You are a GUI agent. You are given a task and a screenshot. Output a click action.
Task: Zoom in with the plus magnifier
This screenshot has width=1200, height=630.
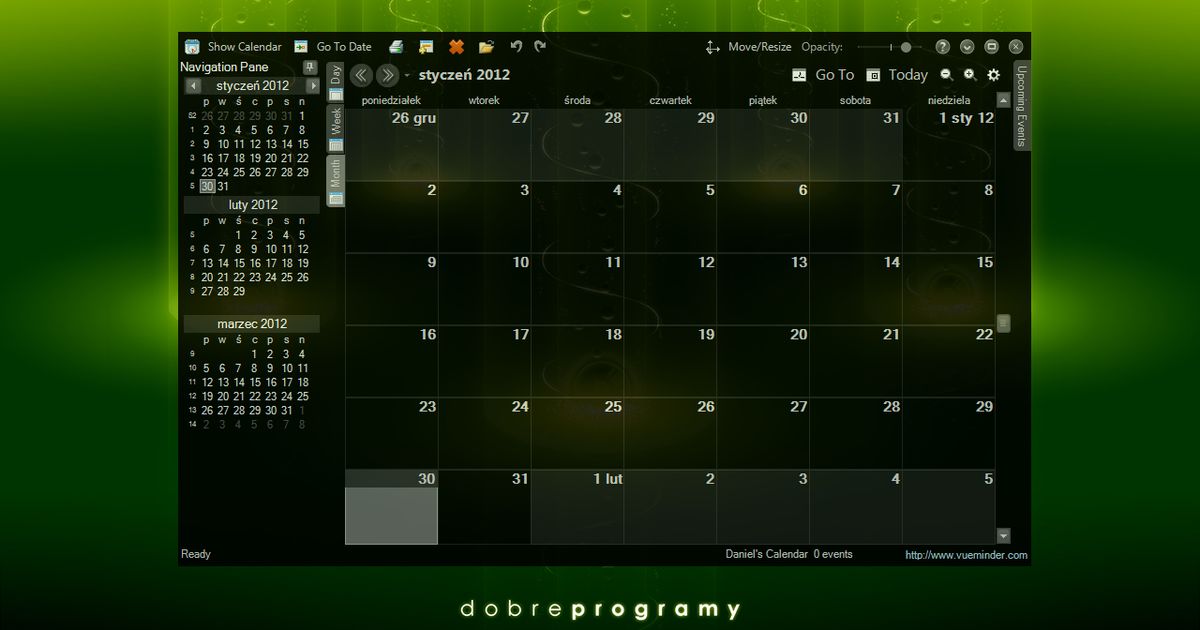point(969,75)
